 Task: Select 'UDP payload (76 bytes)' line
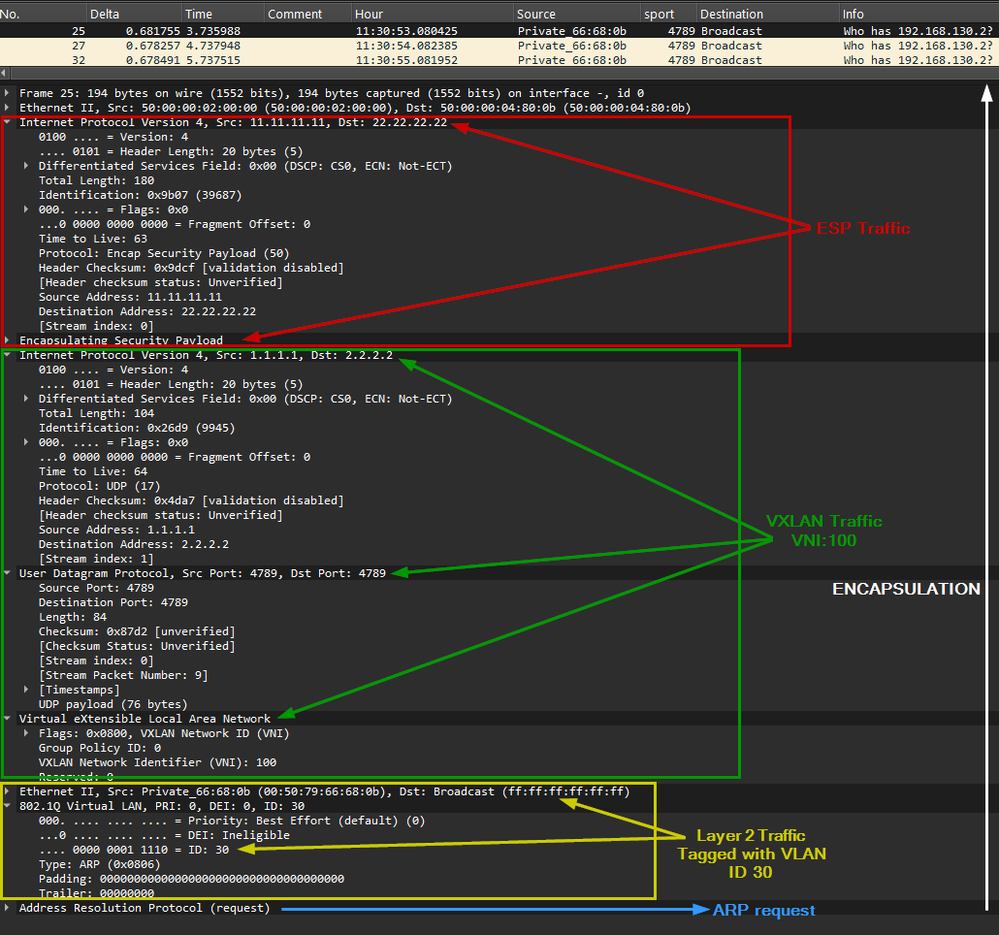point(113,704)
